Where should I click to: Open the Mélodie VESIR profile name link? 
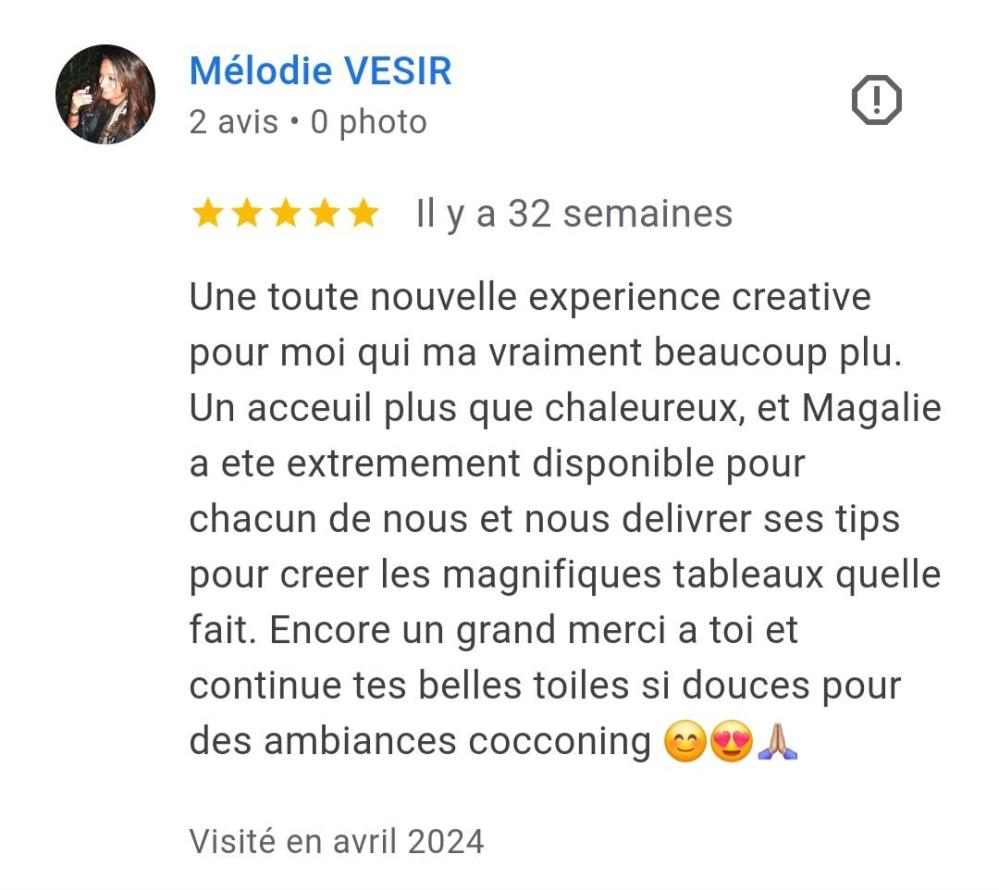point(320,70)
